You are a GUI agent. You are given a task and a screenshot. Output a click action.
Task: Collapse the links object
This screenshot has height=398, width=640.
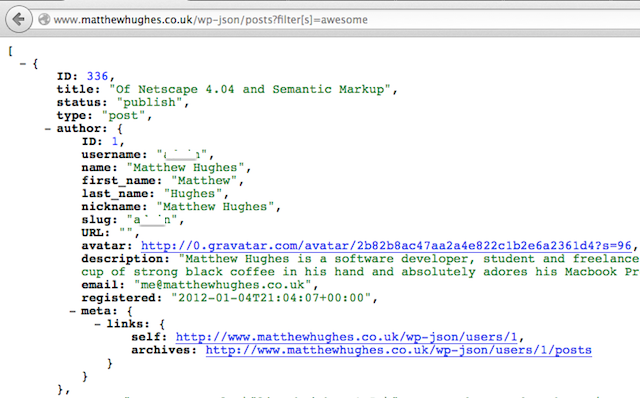[98, 325]
